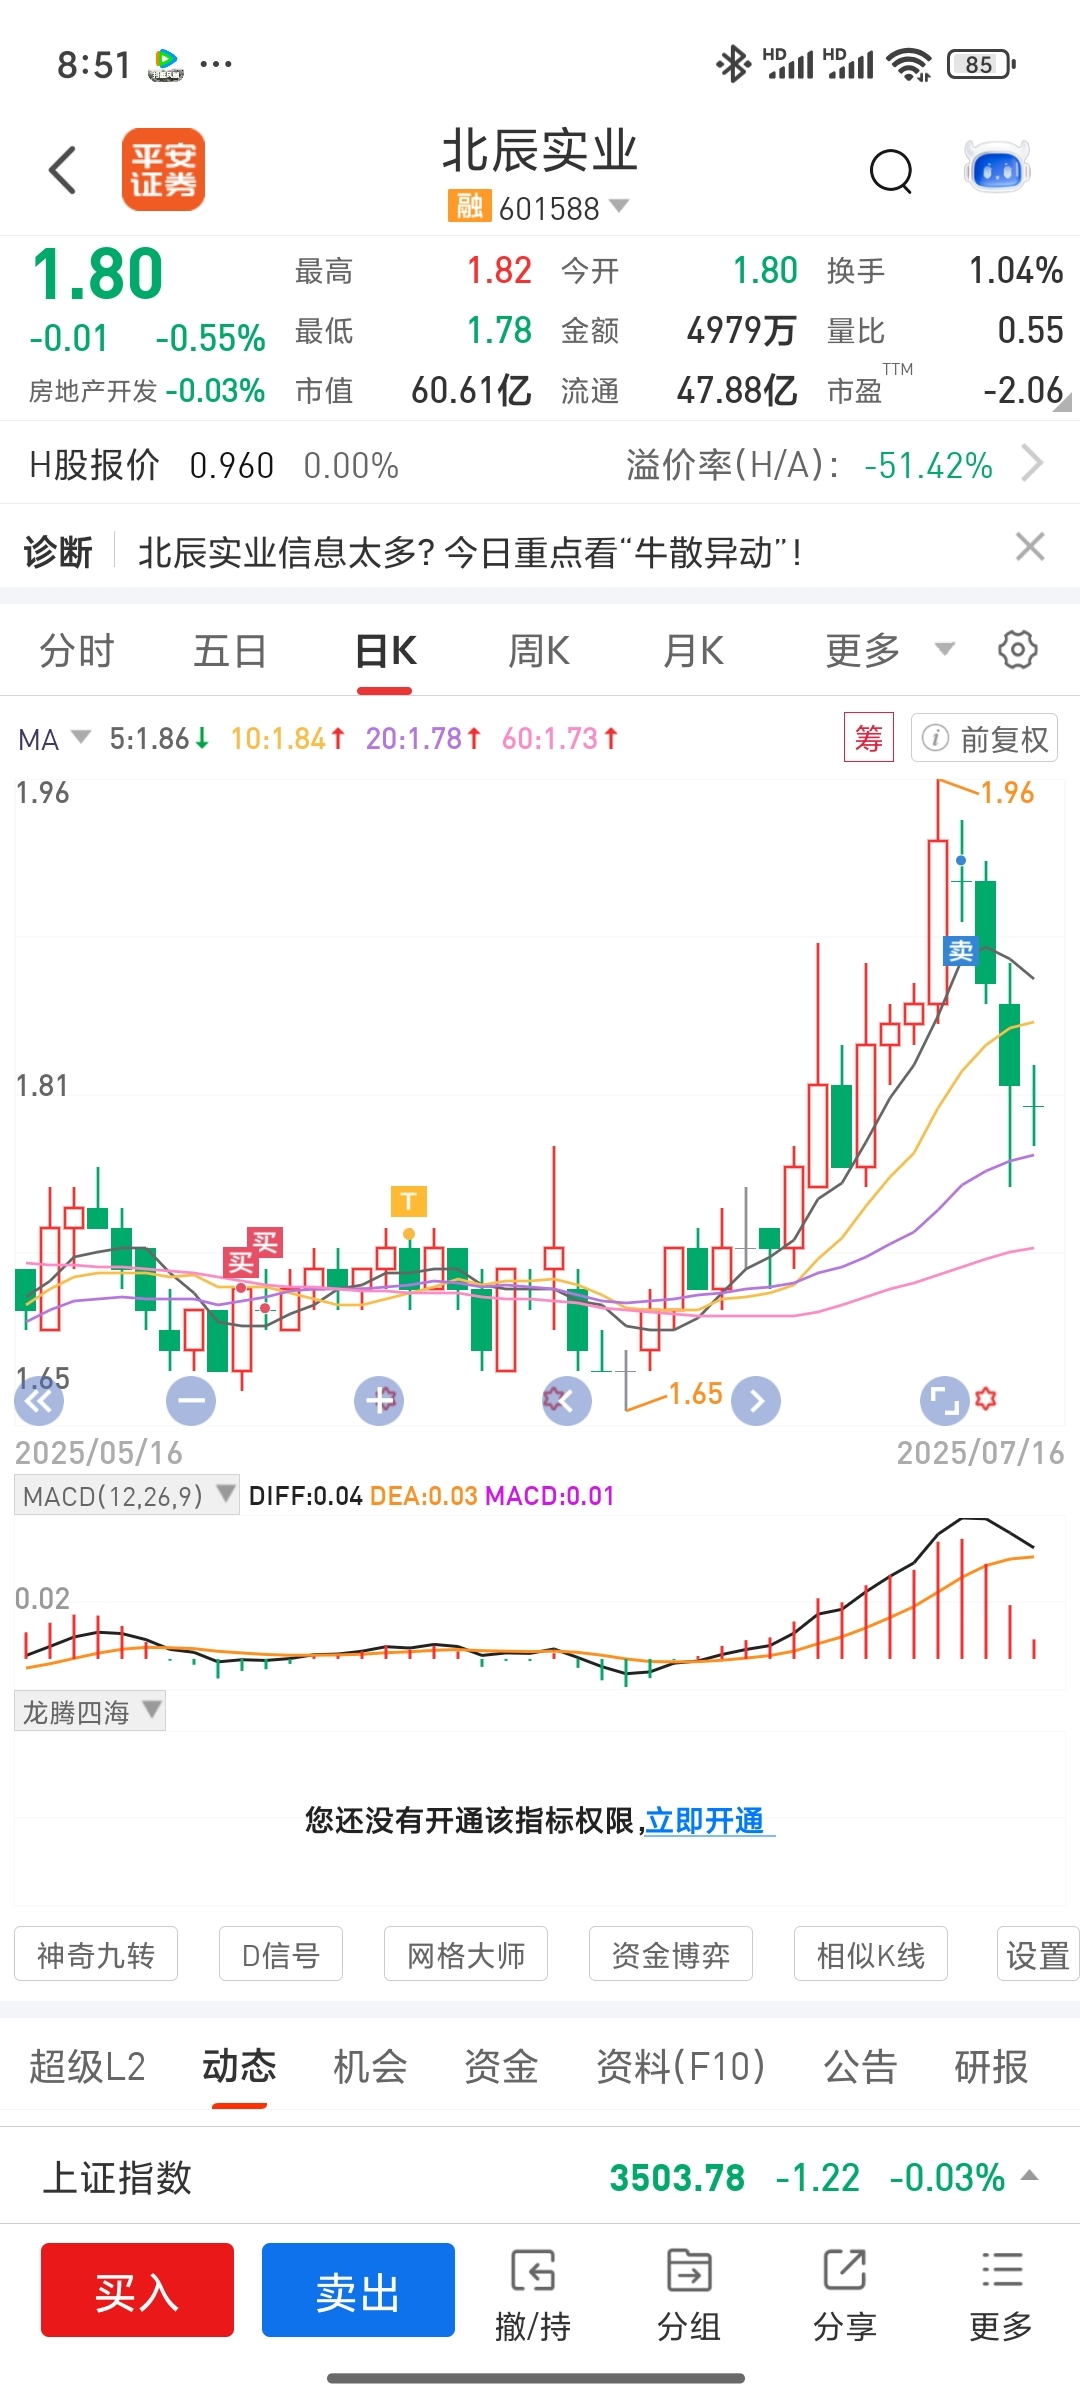Open the indicator 设置 button

point(1038,1954)
